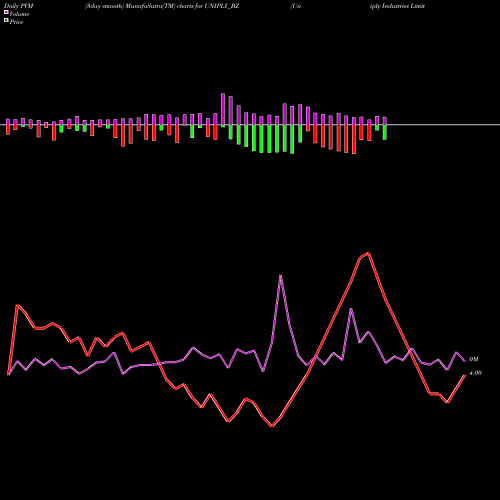Click the 4.00 price value label
500x500 pixels.
click(475, 373)
